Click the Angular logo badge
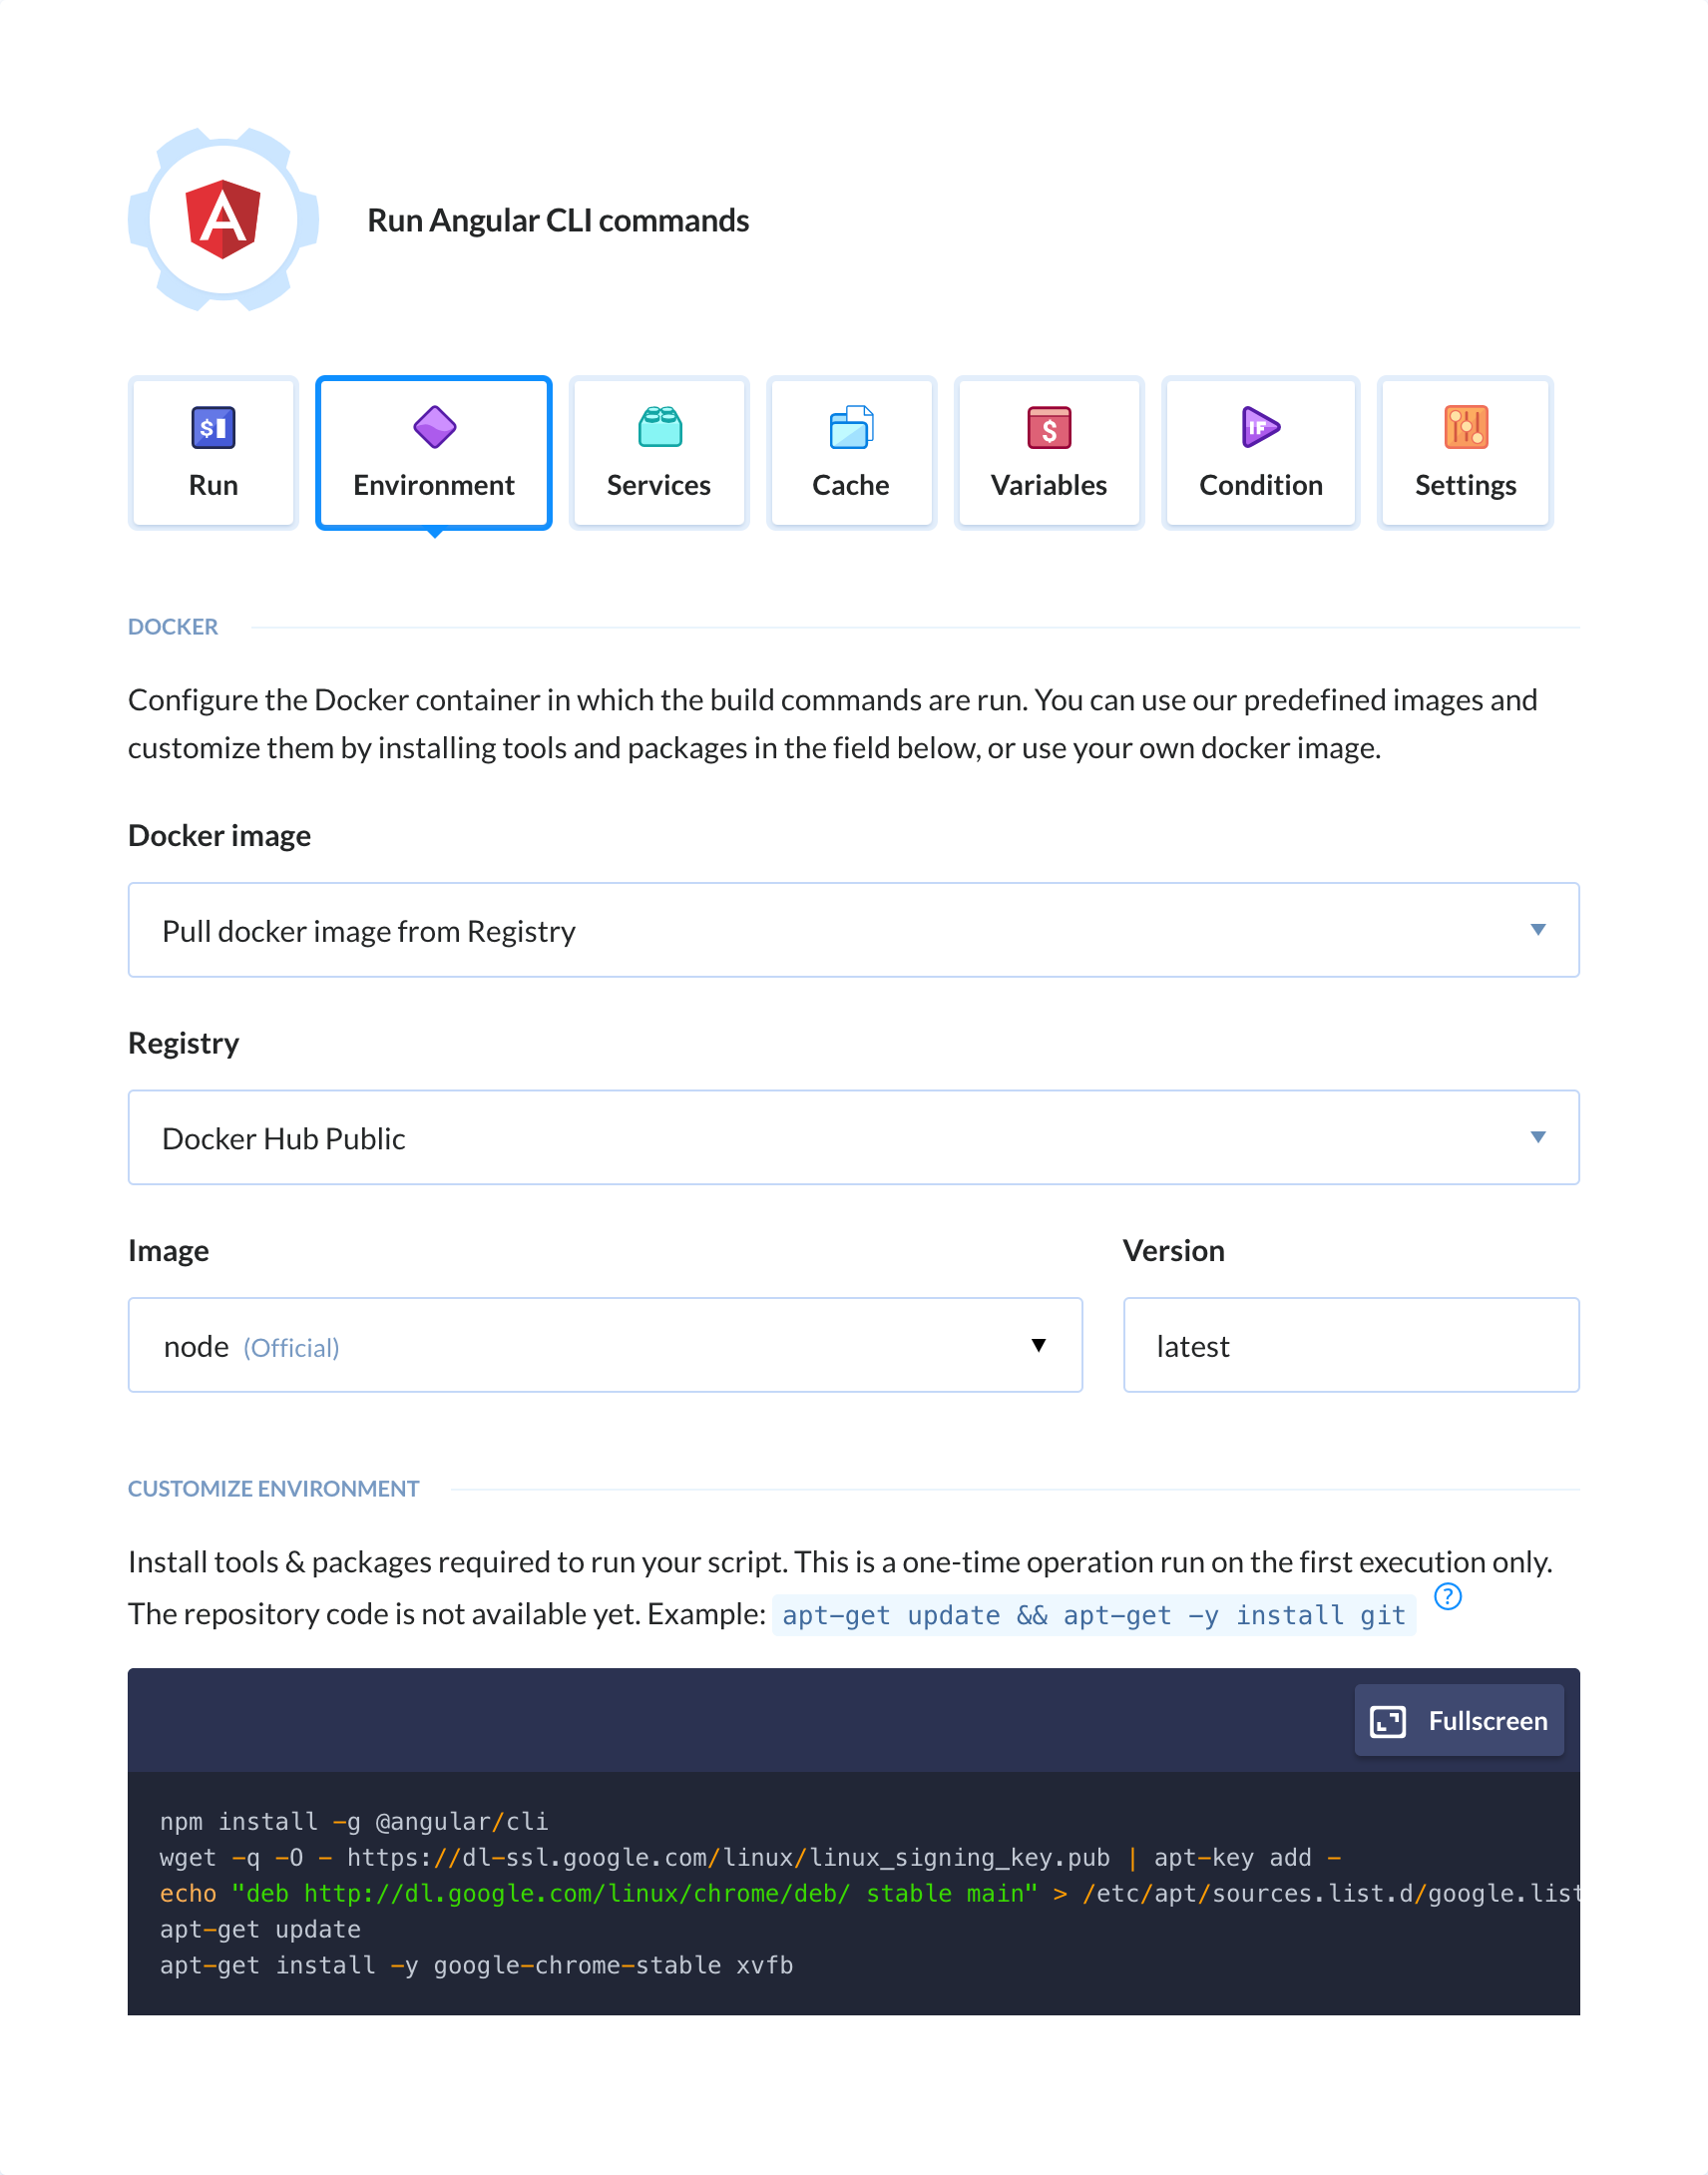The height and width of the screenshot is (2175, 1708). [x=222, y=219]
